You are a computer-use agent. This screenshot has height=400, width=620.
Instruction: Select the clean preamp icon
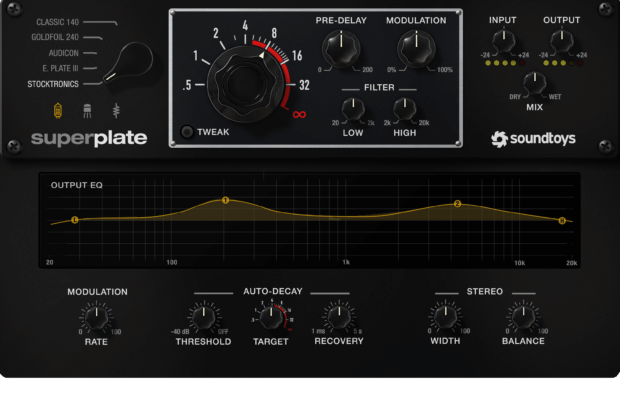tap(116, 111)
